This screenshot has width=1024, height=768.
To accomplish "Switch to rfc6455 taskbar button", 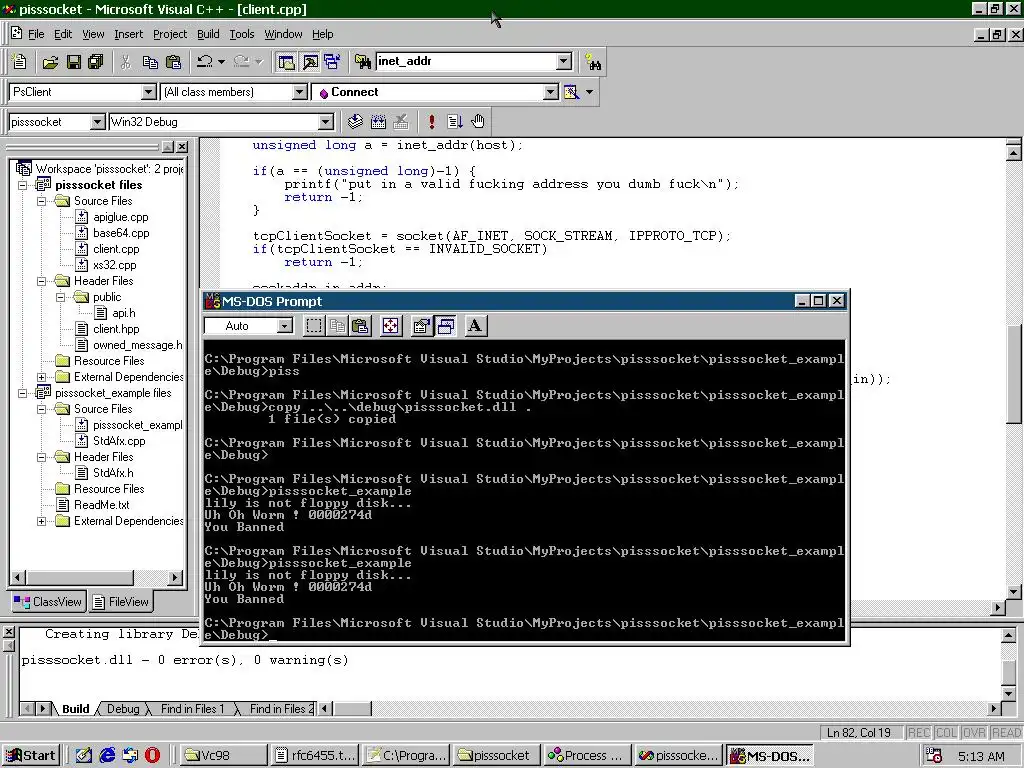I will point(313,756).
